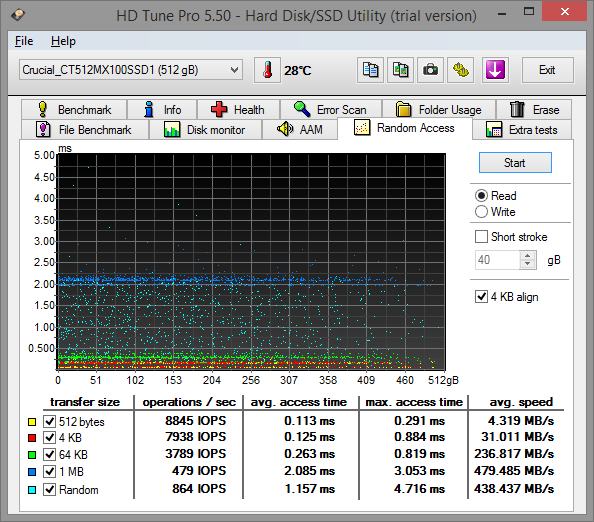Screen dimensions: 594x522
Task: Uncheck the 512 bytes transfer size checkbox
Action: [50, 421]
